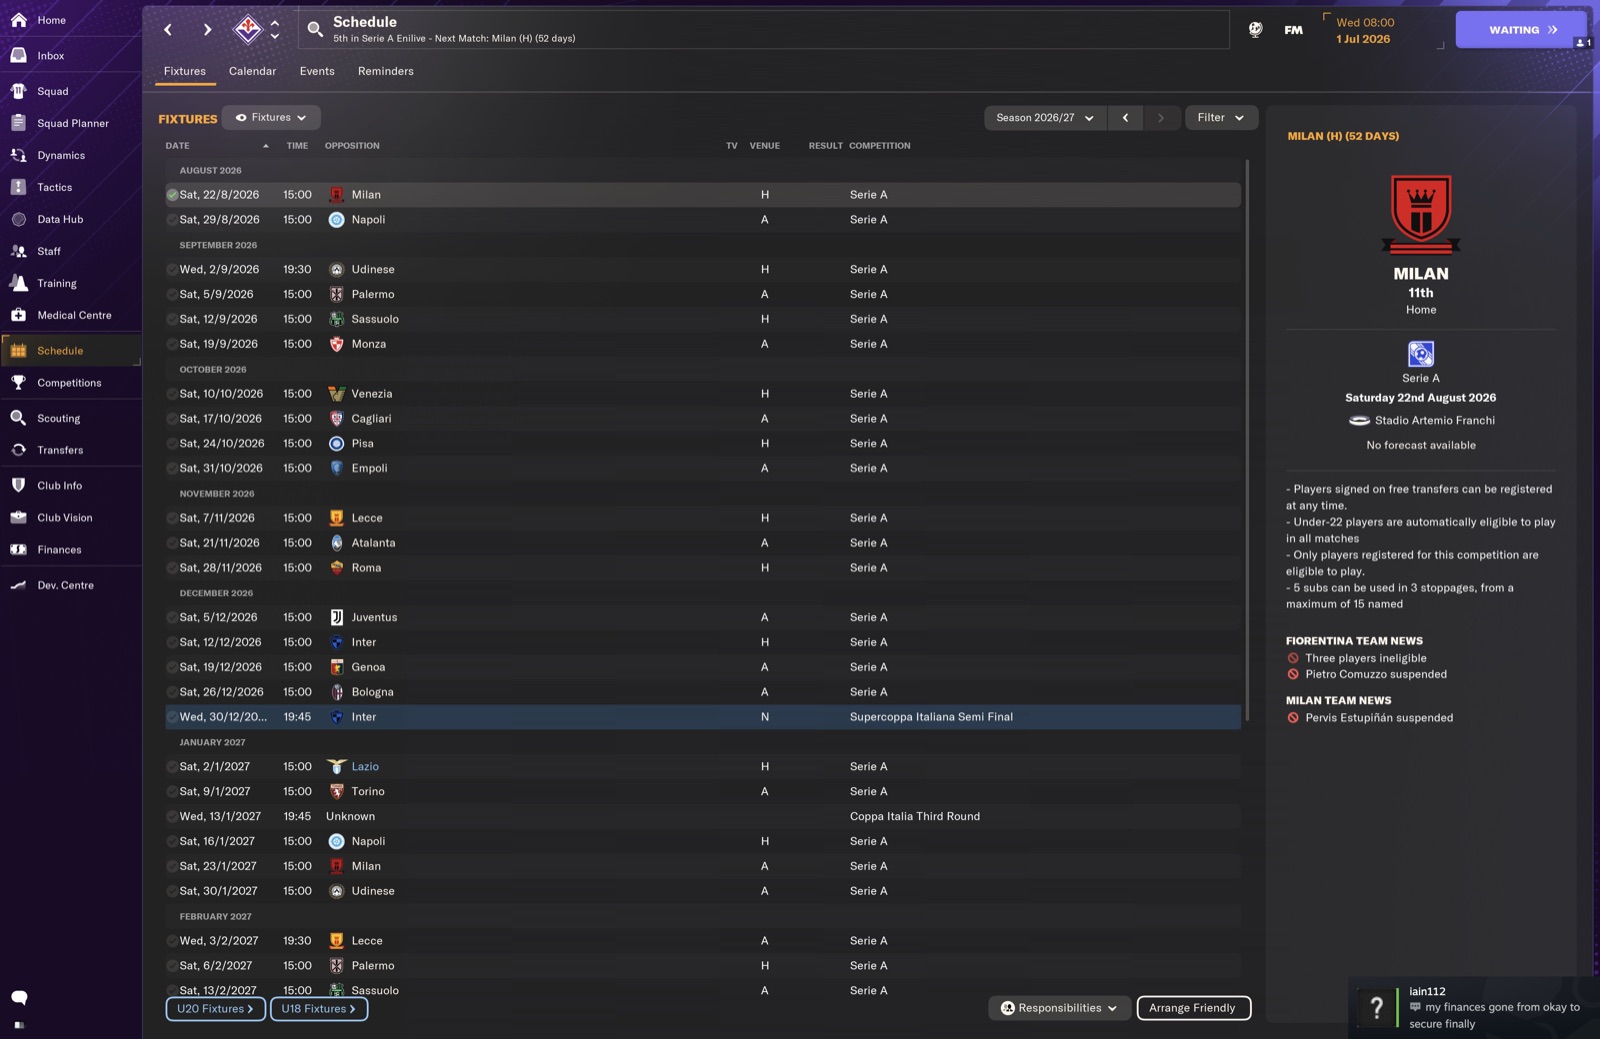Switch to the Fixtures tab
Screen dimensions: 1600x1039
pyautogui.click(x=185, y=71)
